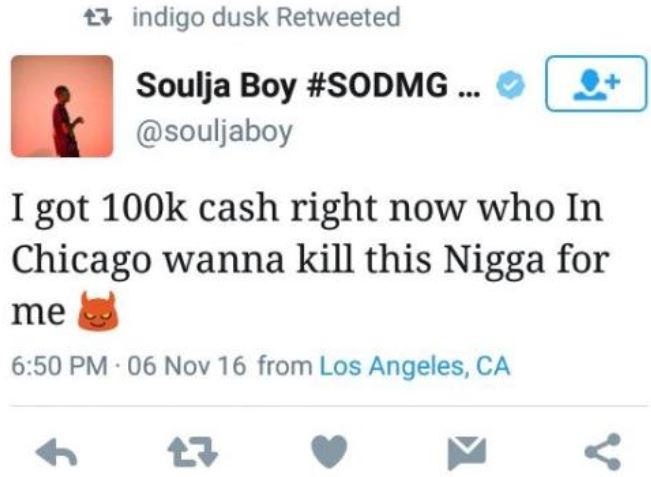
Task: Open the Los Angeles, CA location link
Action: 414,366
